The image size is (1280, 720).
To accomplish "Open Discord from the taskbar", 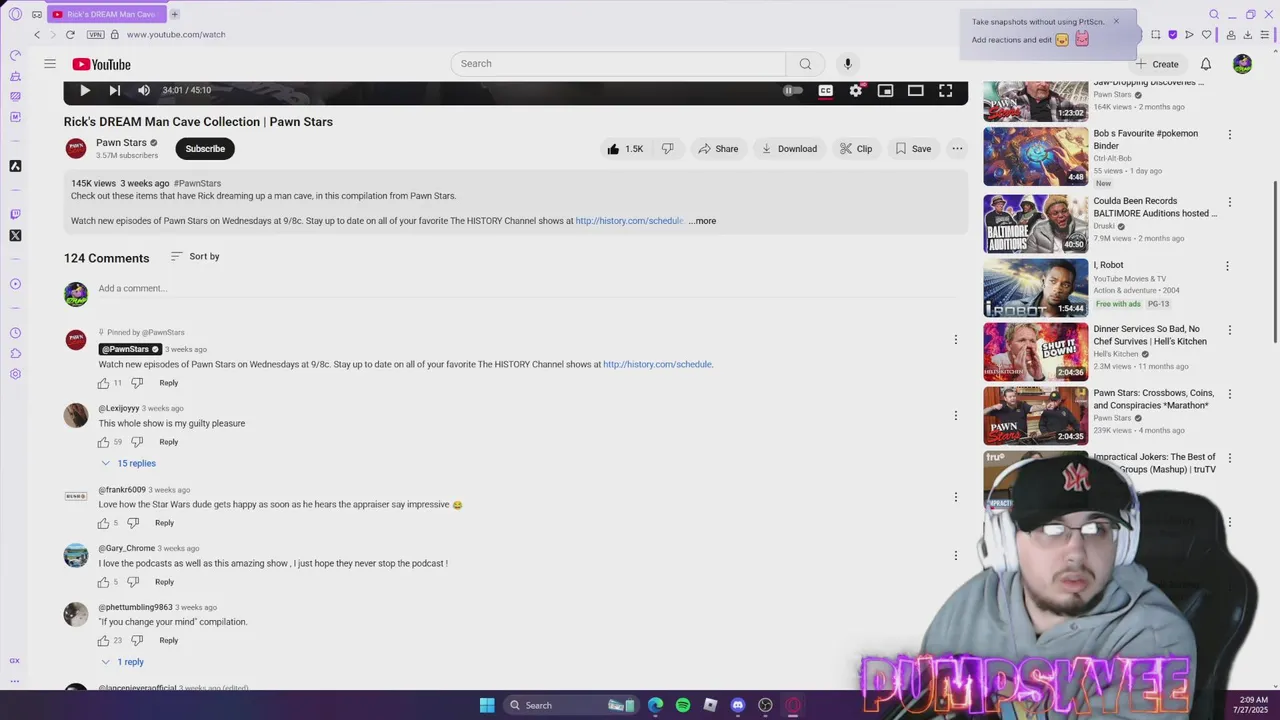I will click(x=738, y=705).
